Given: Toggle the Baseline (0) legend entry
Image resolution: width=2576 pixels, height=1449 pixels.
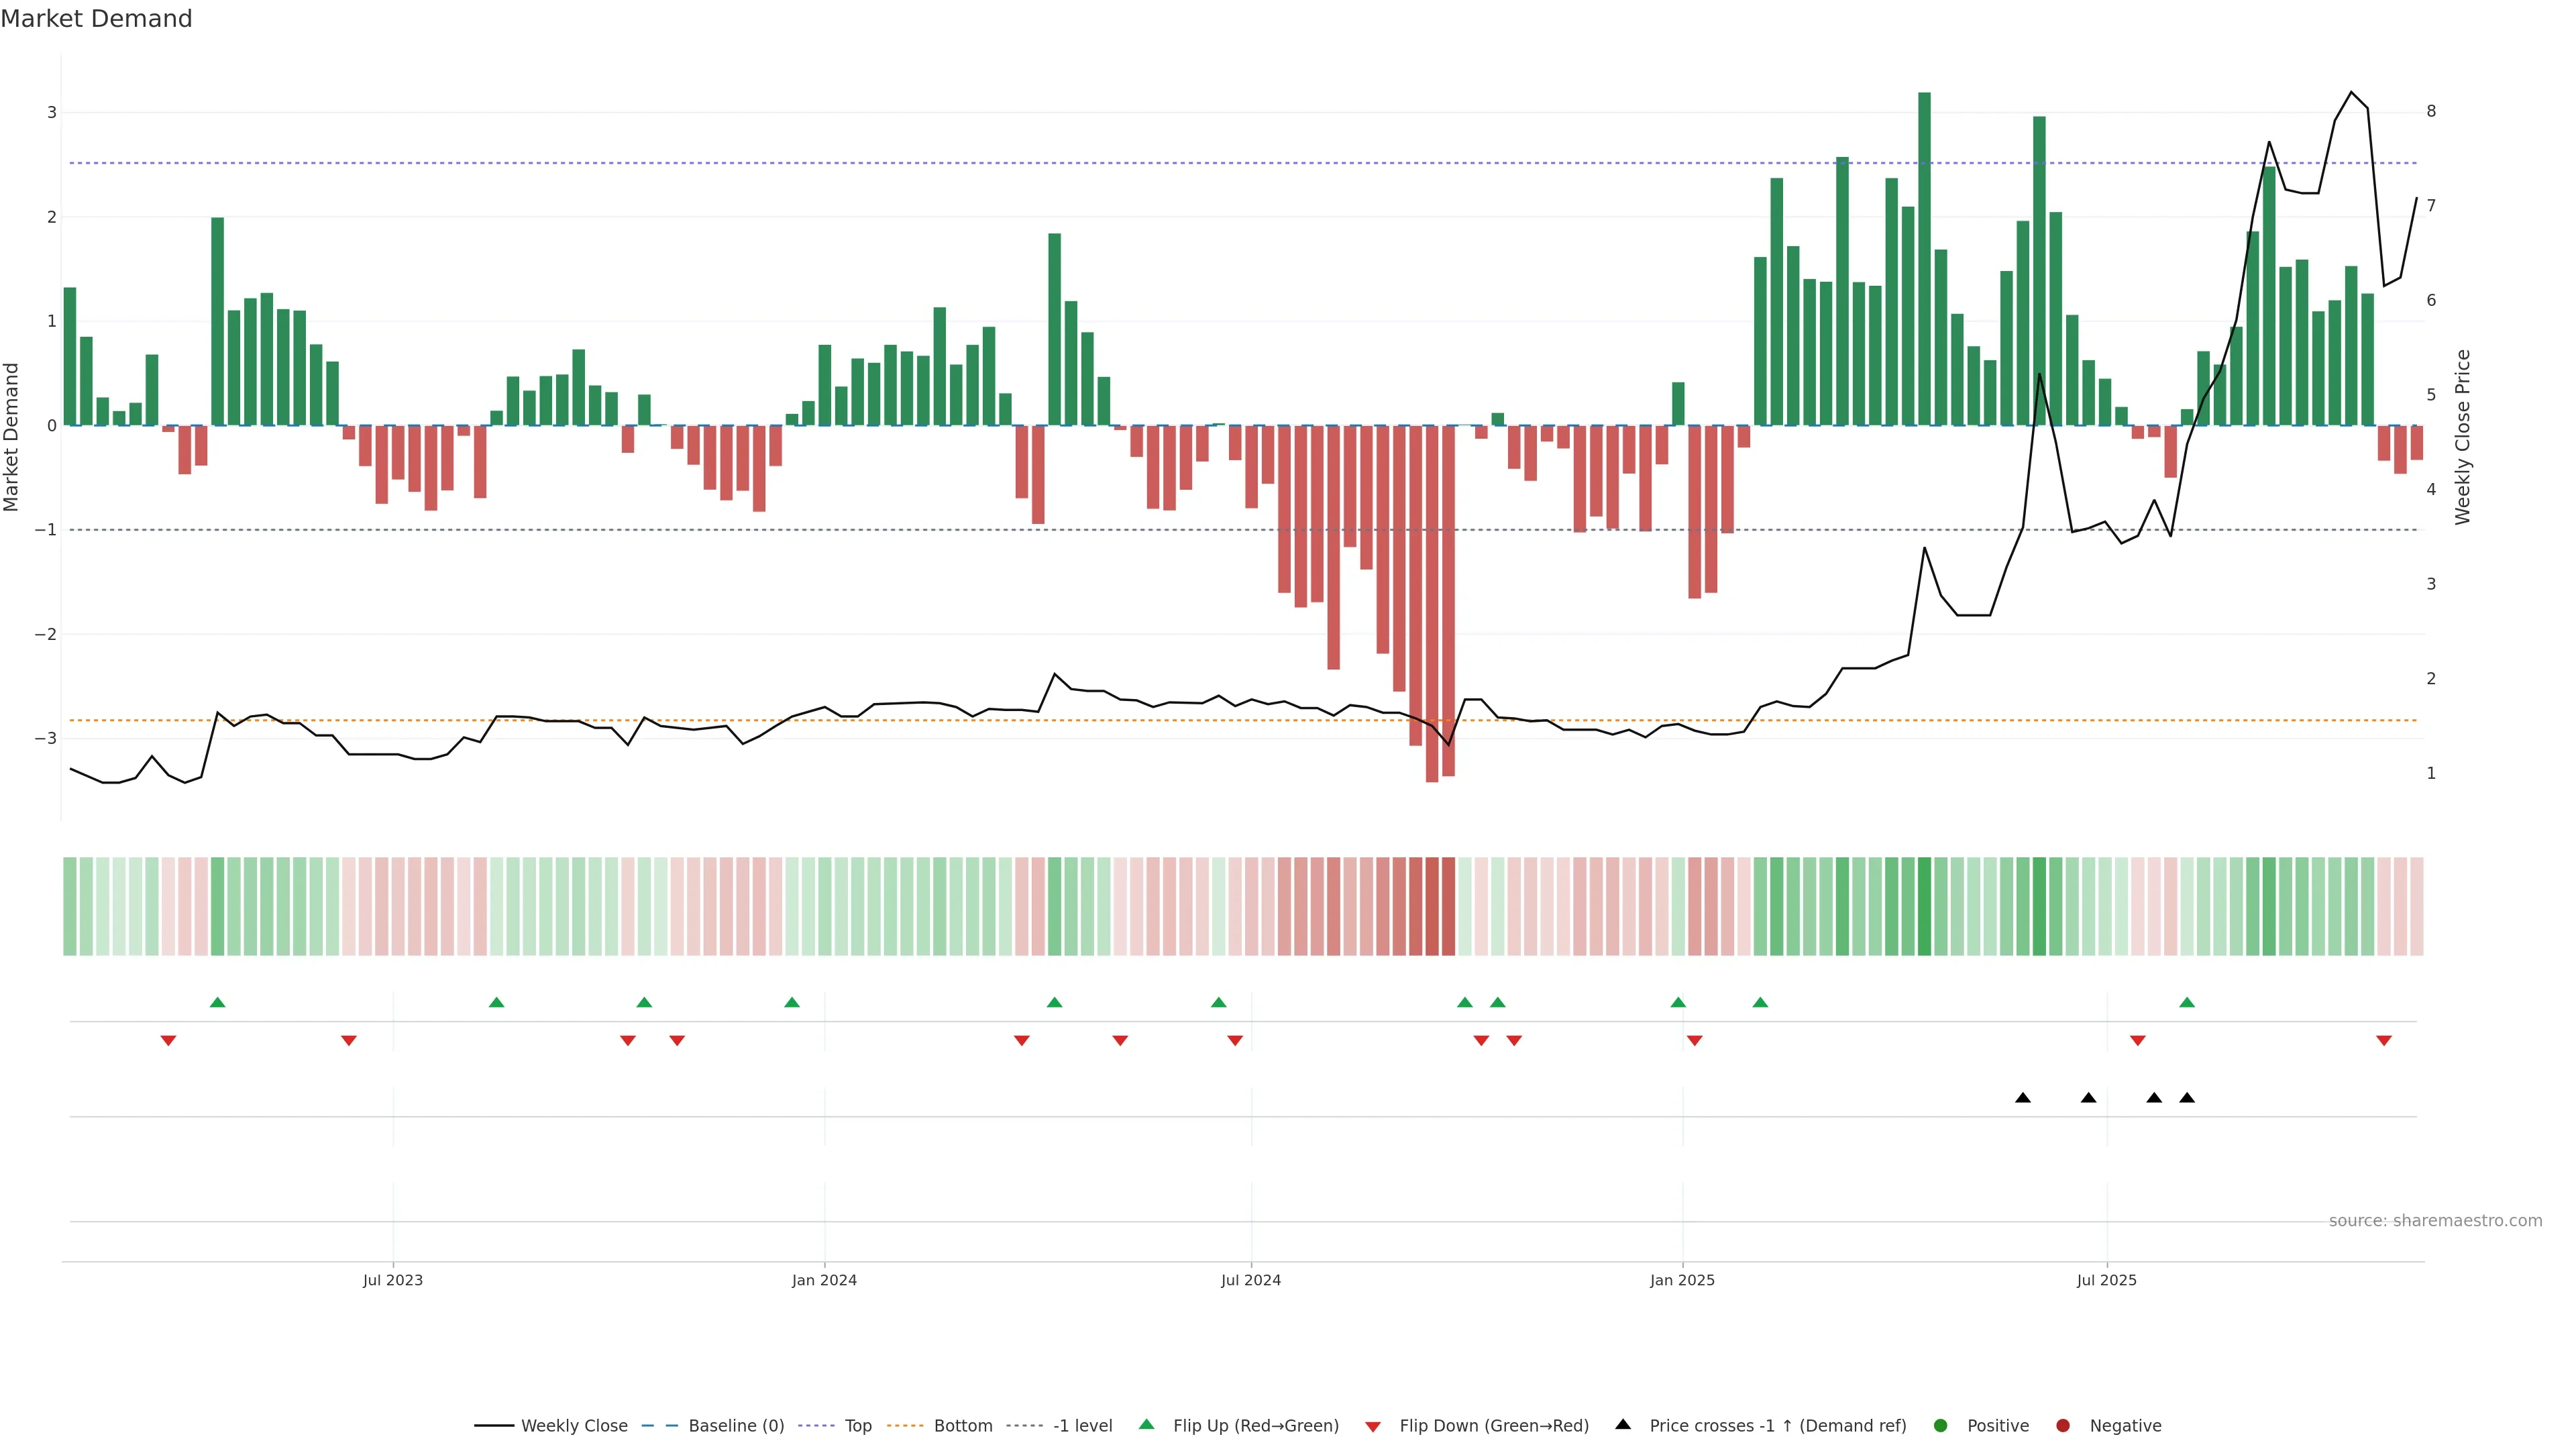Looking at the screenshot, I should coord(736,1425).
